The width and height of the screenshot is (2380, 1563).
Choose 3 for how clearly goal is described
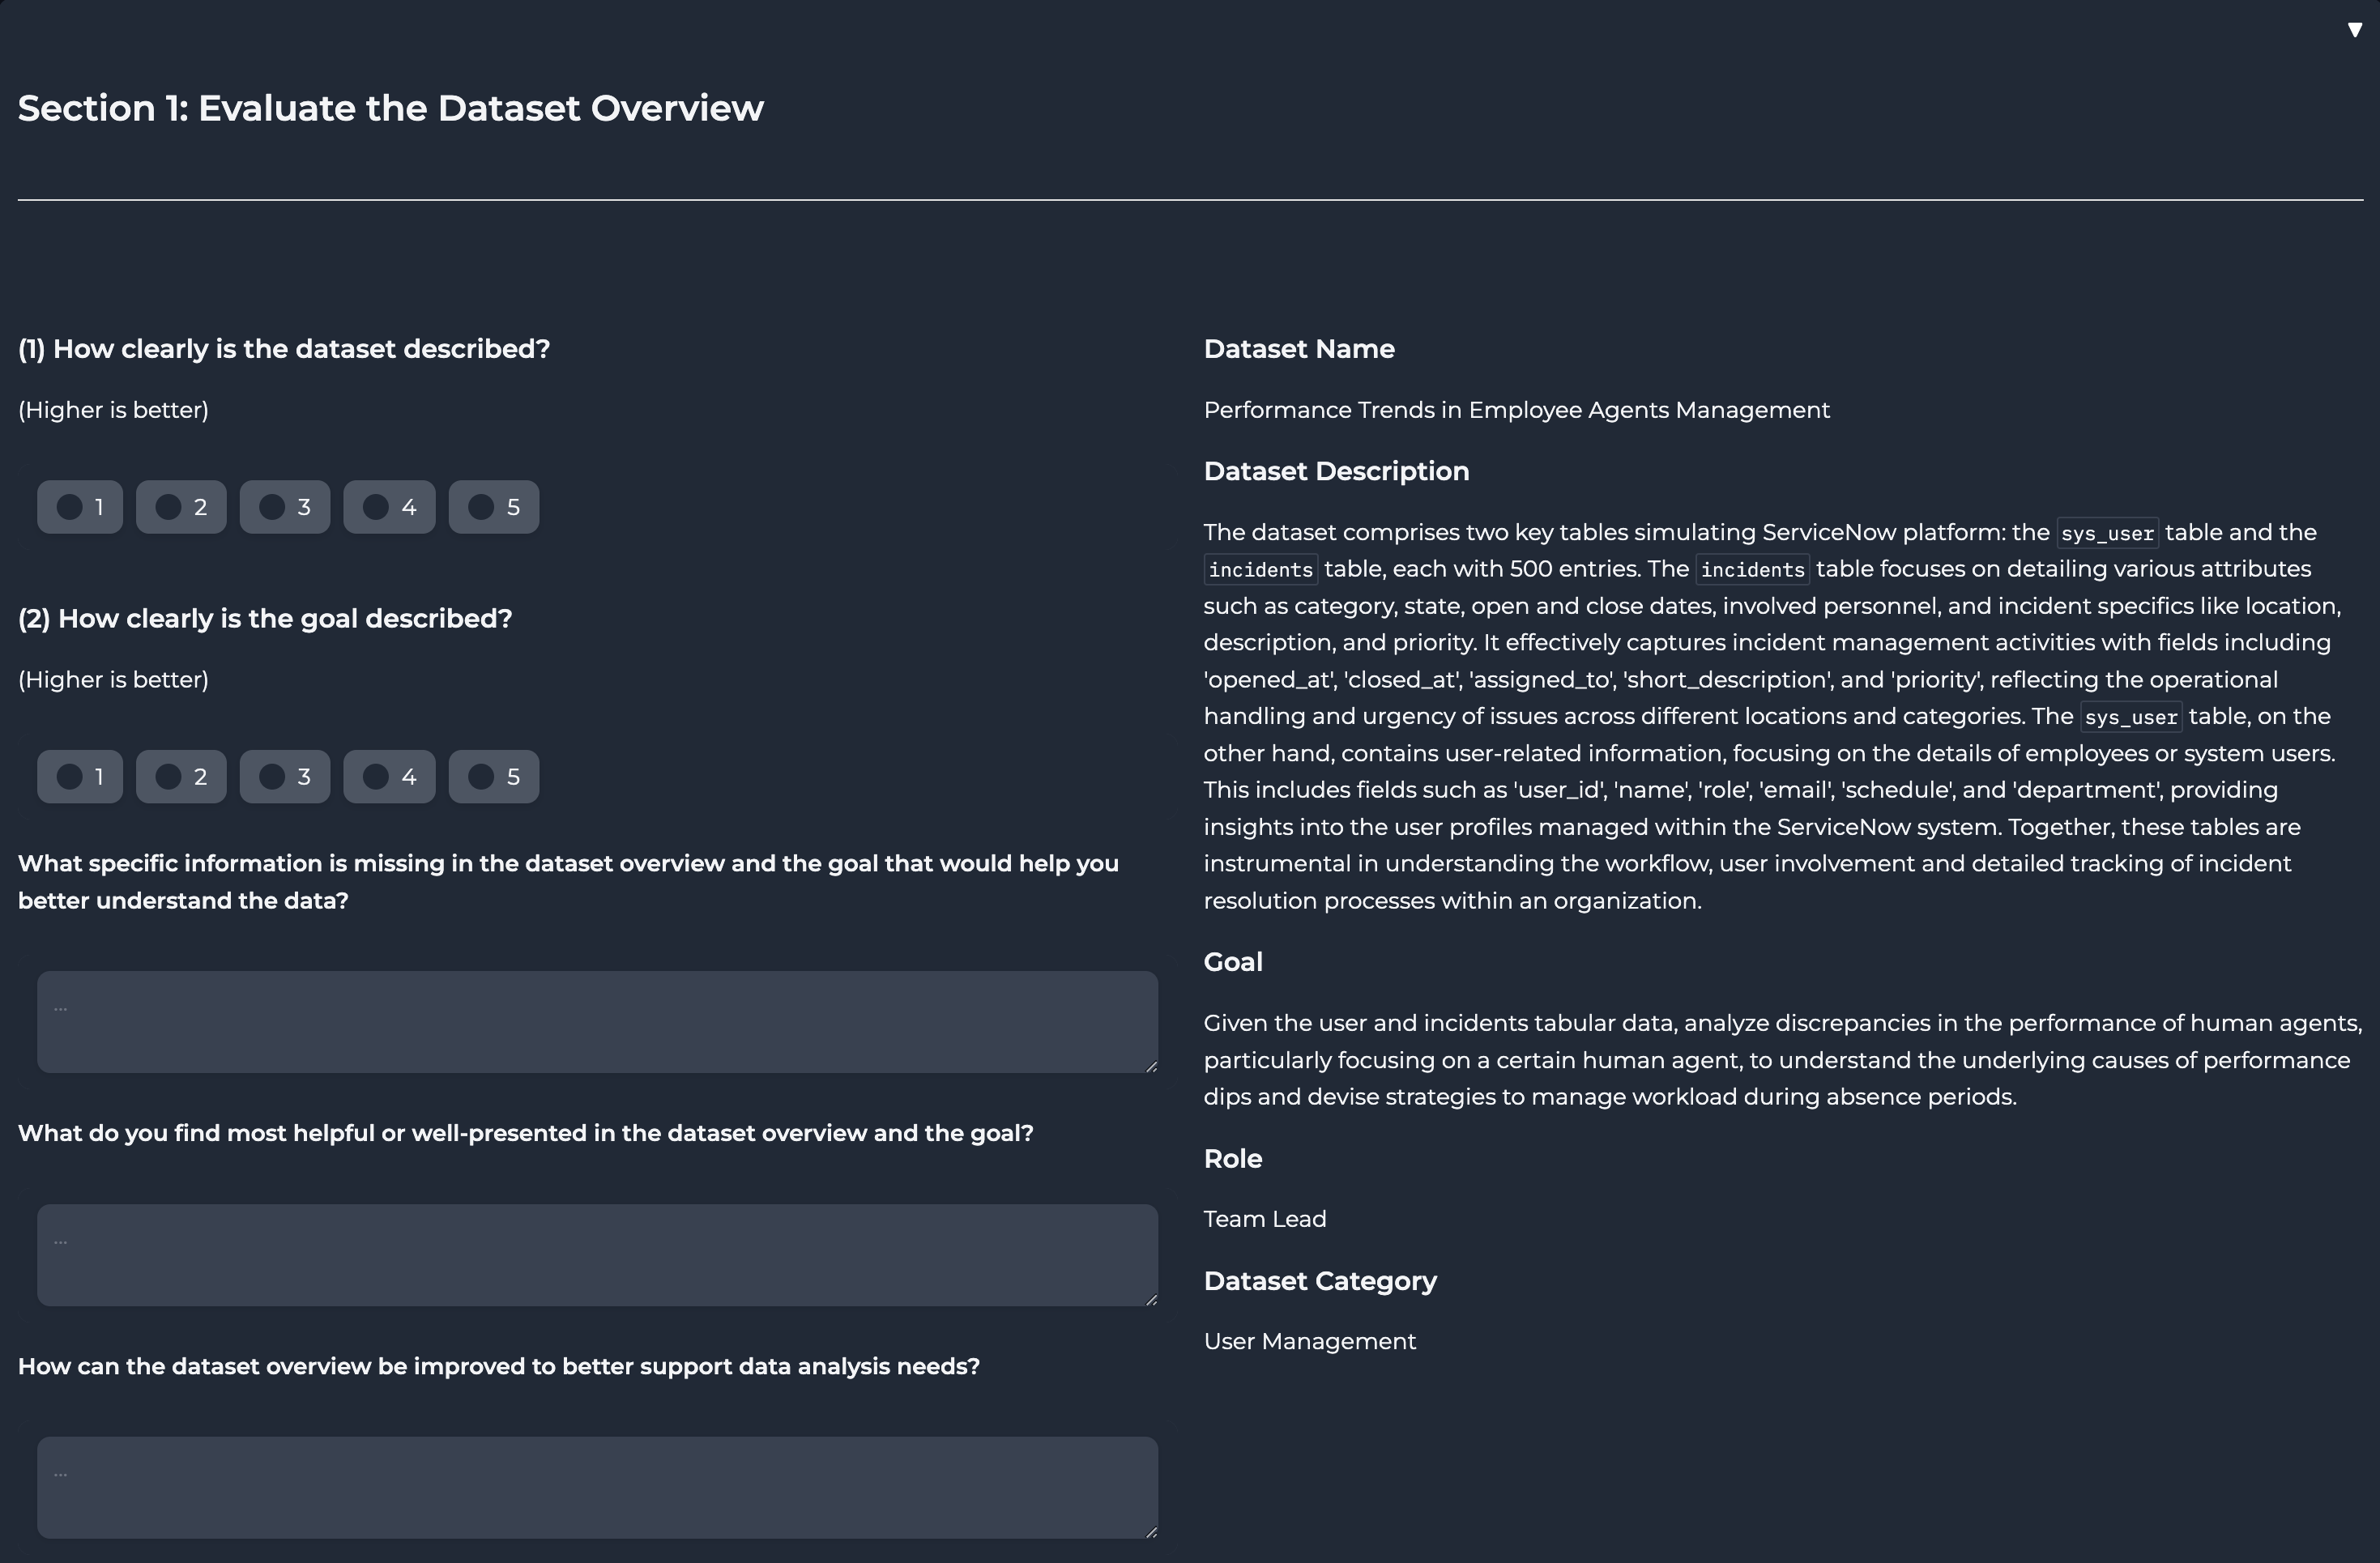(272, 777)
